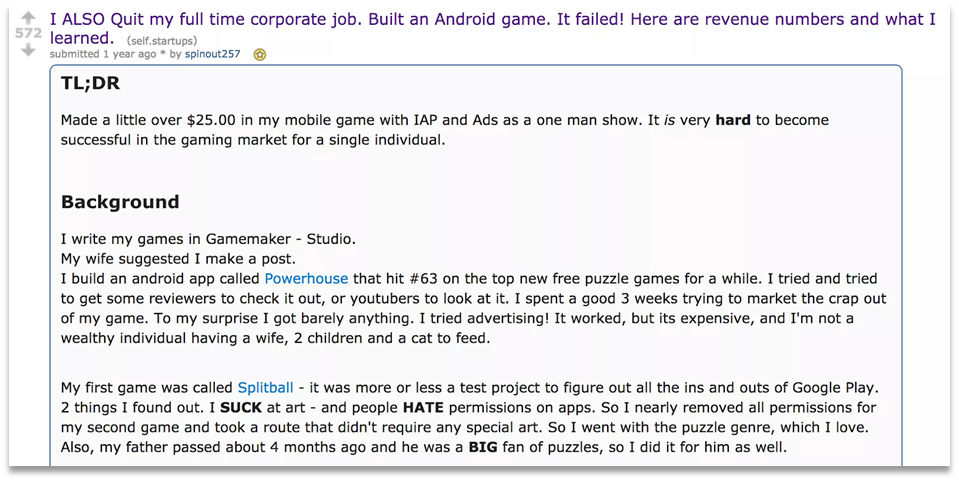Open the 'I ALSO Quit my full time corporate job' title
959x481 pixels.
click(492, 29)
